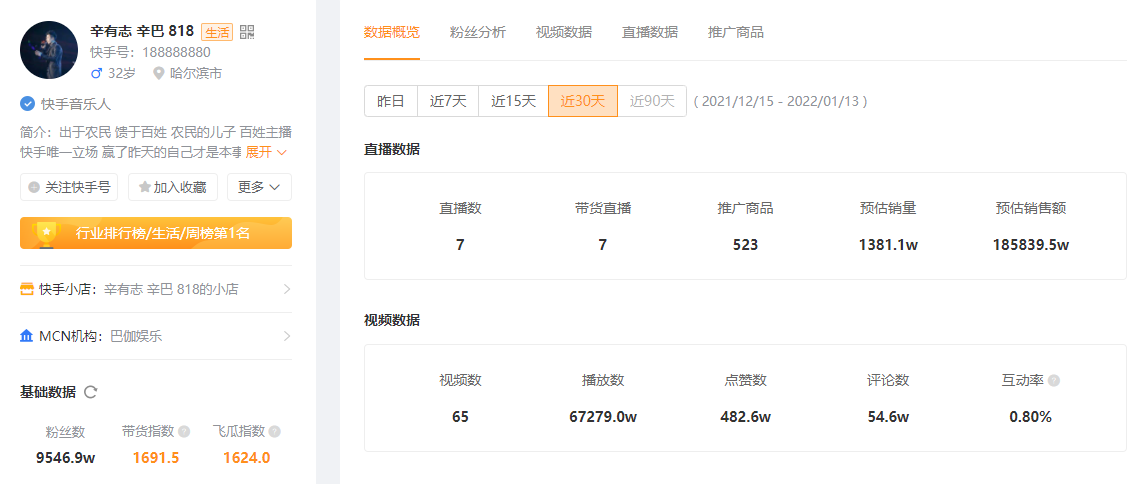1138x484 pixels.
Task: Click the help icon beside 带货指数
Action: [x=184, y=432]
